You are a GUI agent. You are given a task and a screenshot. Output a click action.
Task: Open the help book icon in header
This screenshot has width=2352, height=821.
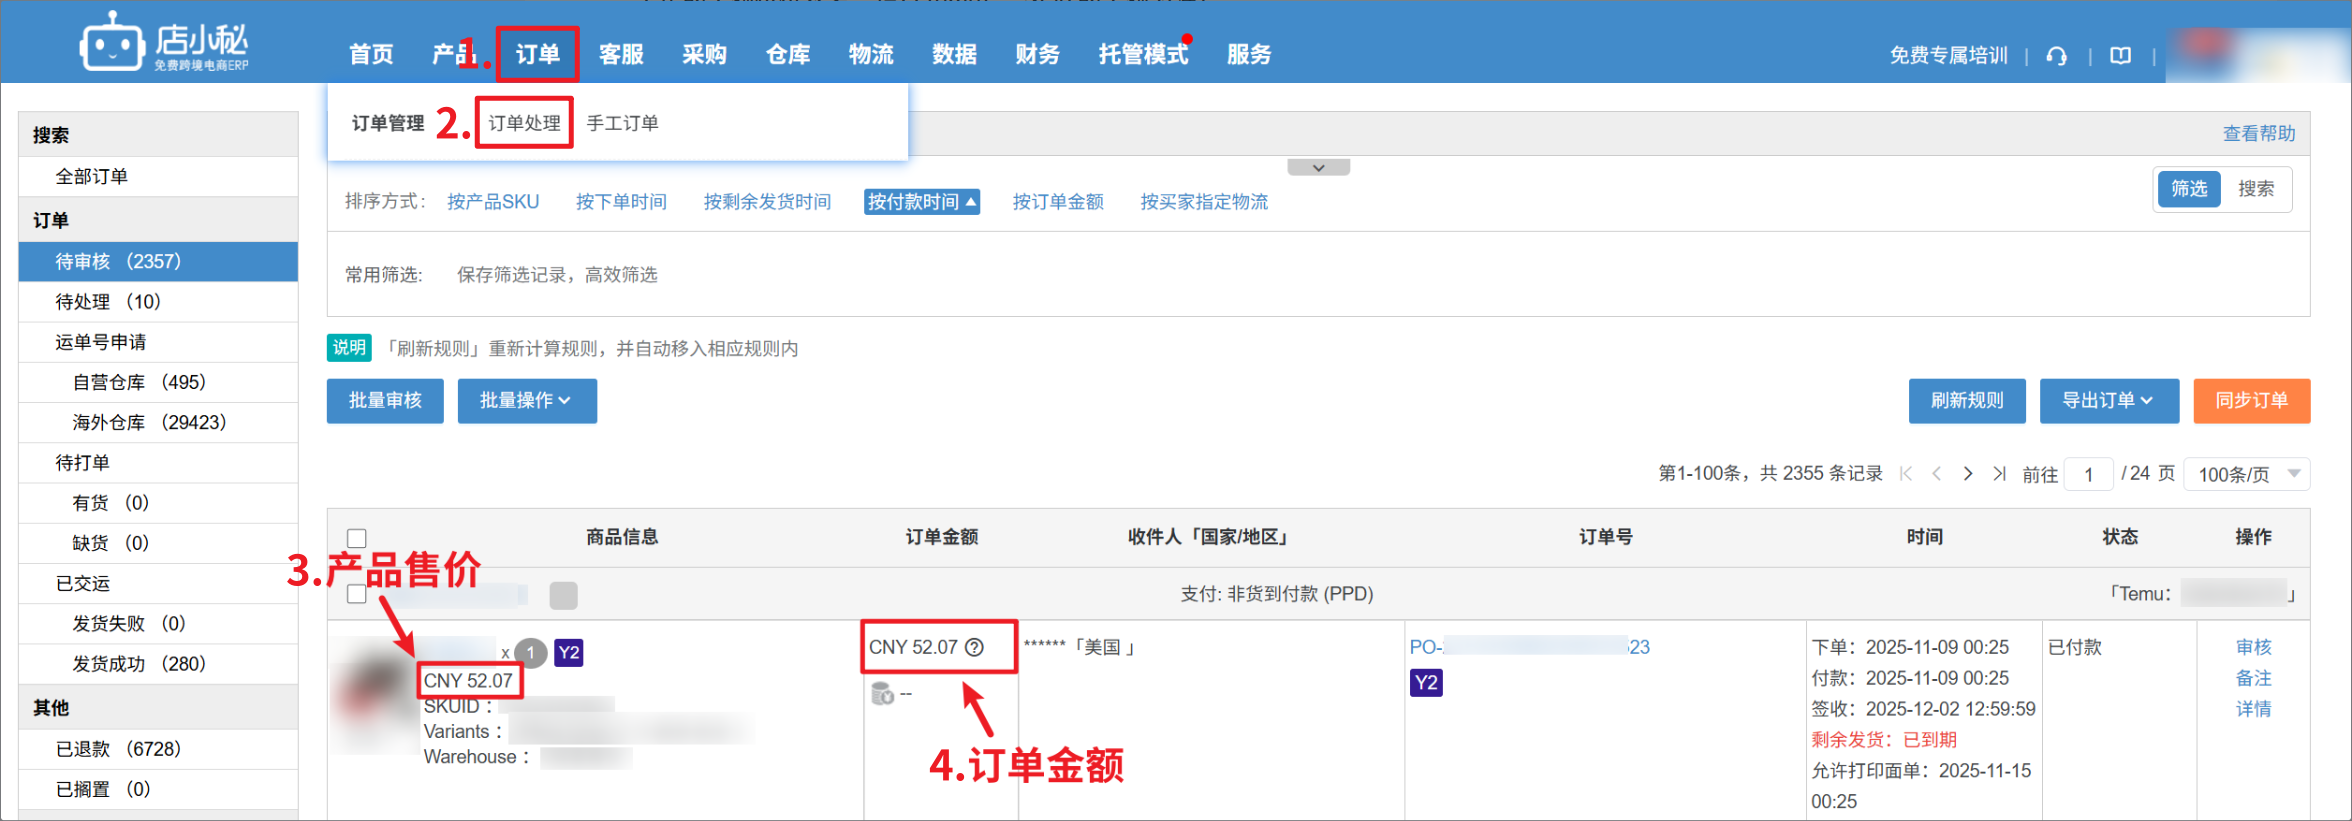pos(2120,56)
